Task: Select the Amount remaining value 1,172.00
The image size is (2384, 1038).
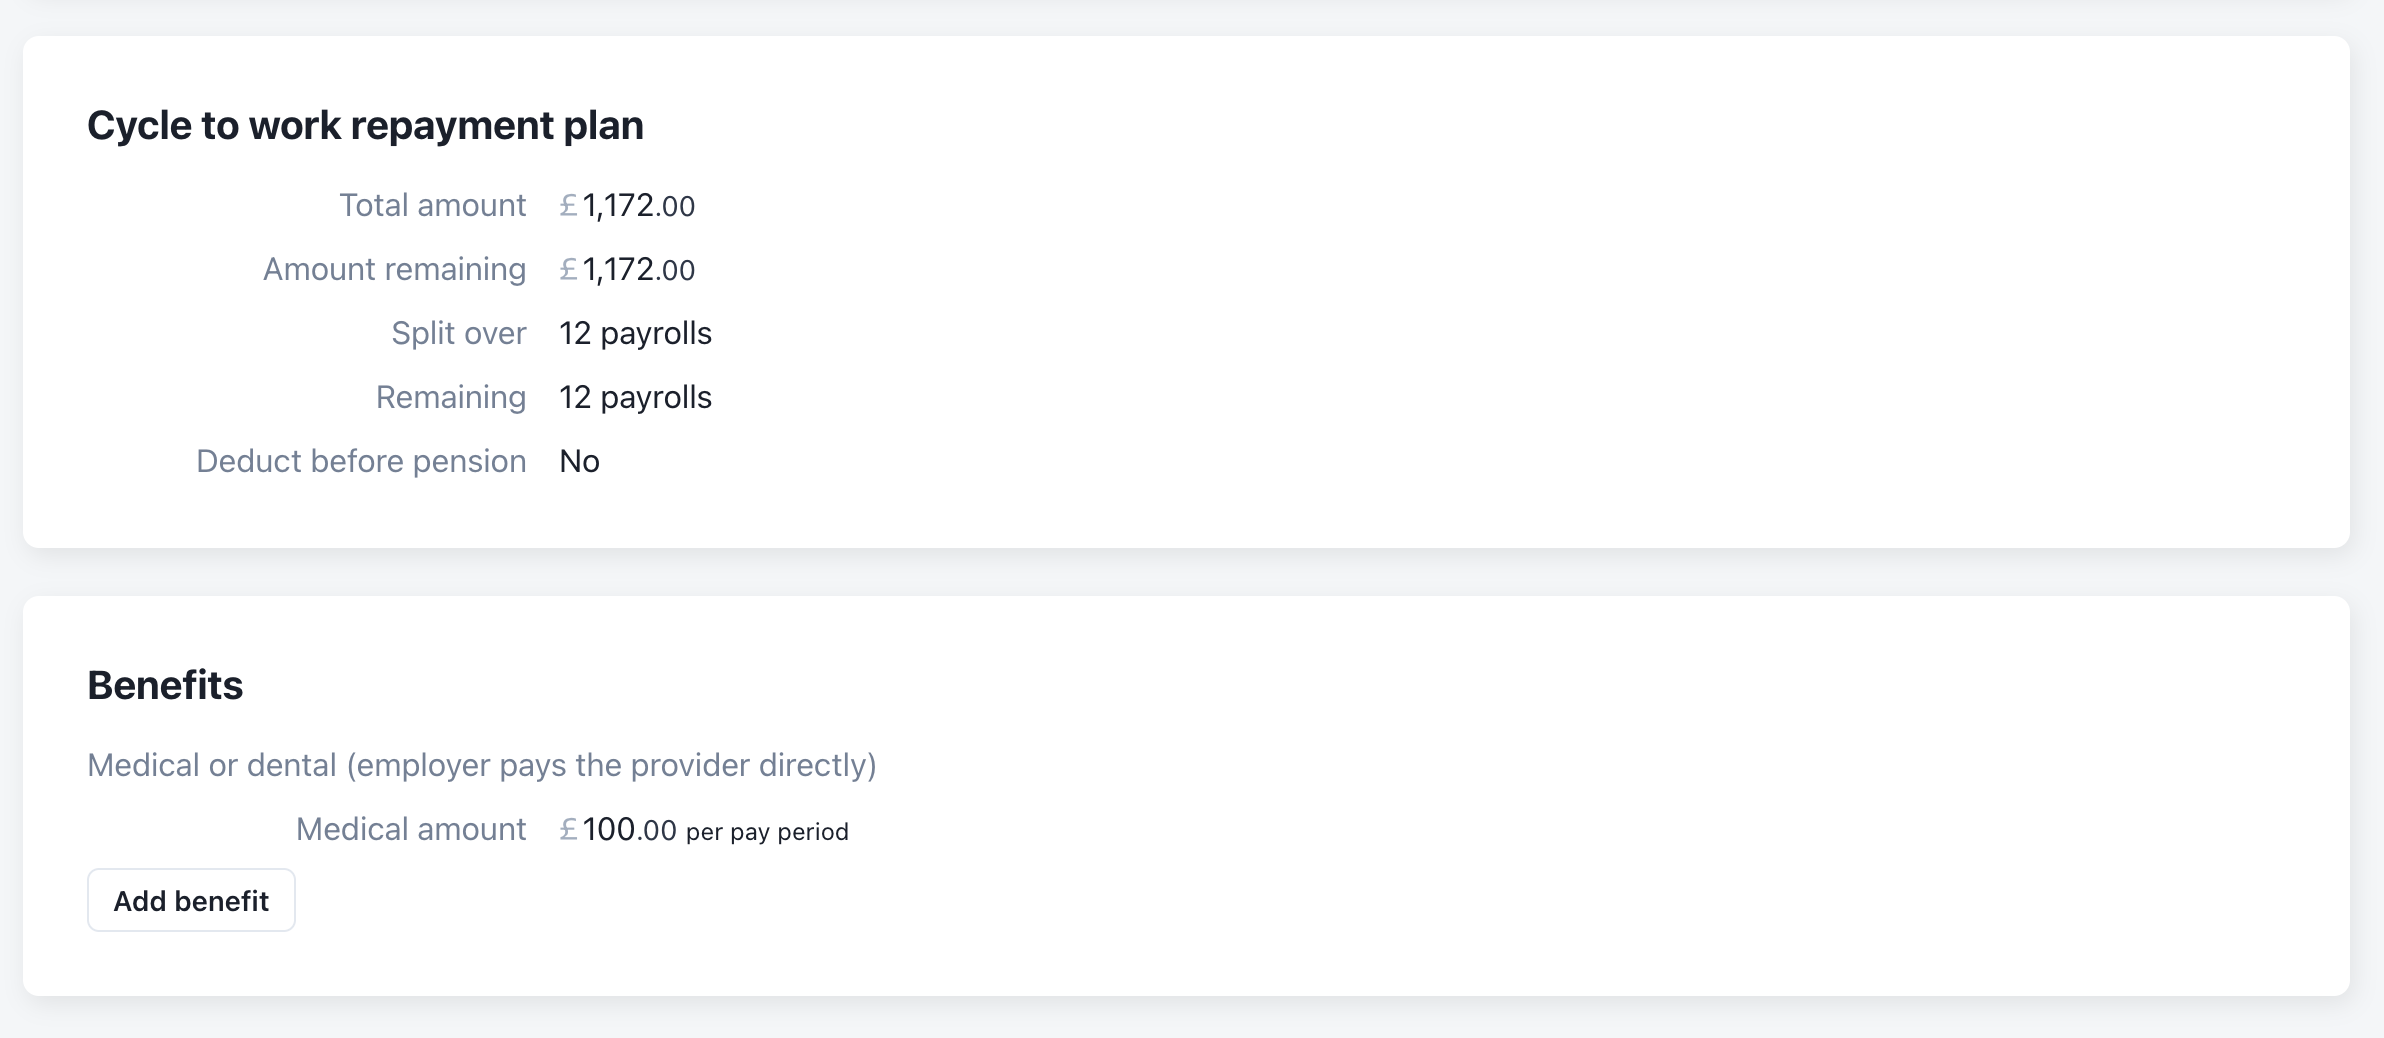Action: click(638, 270)
